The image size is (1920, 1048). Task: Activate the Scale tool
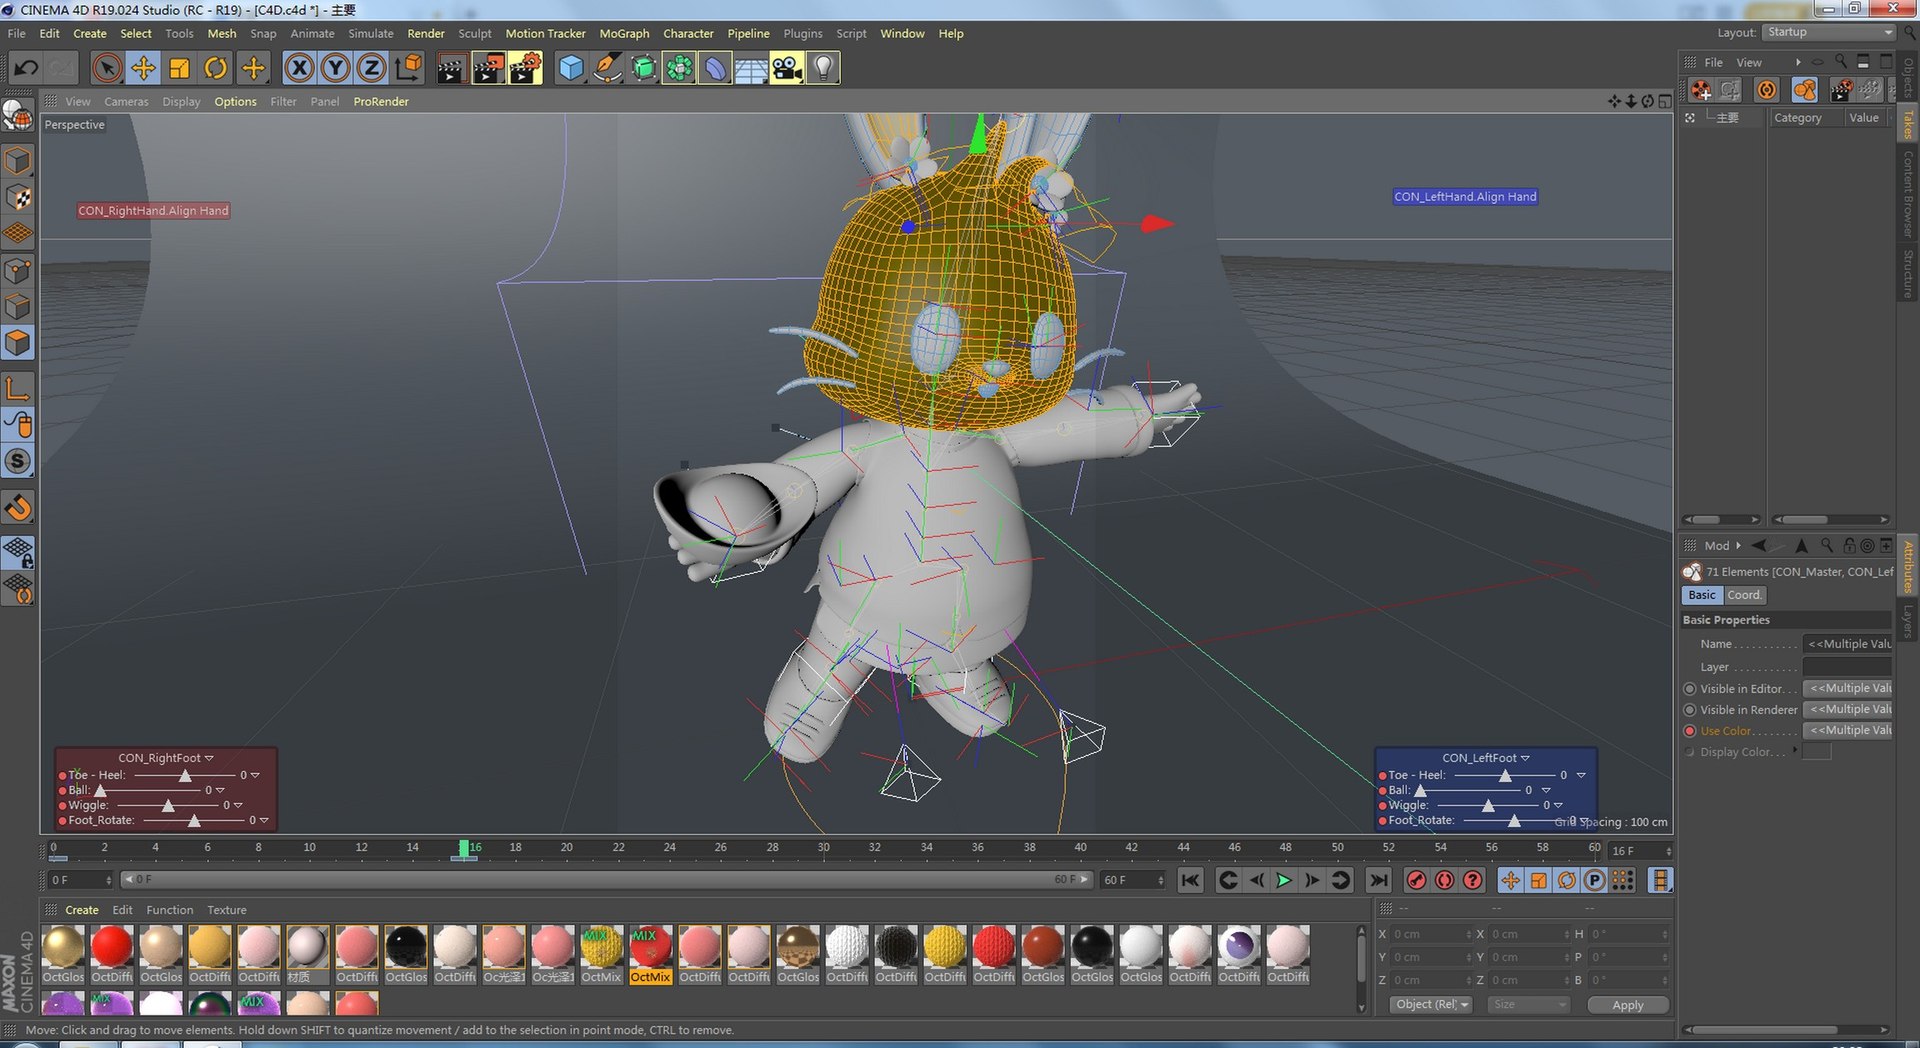click(x=179, y=68)
